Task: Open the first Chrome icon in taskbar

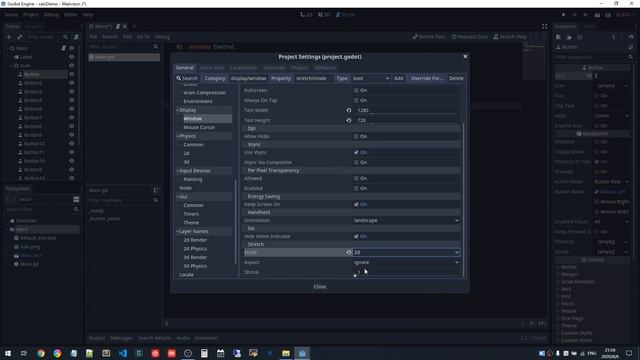Action: point(41,353)
